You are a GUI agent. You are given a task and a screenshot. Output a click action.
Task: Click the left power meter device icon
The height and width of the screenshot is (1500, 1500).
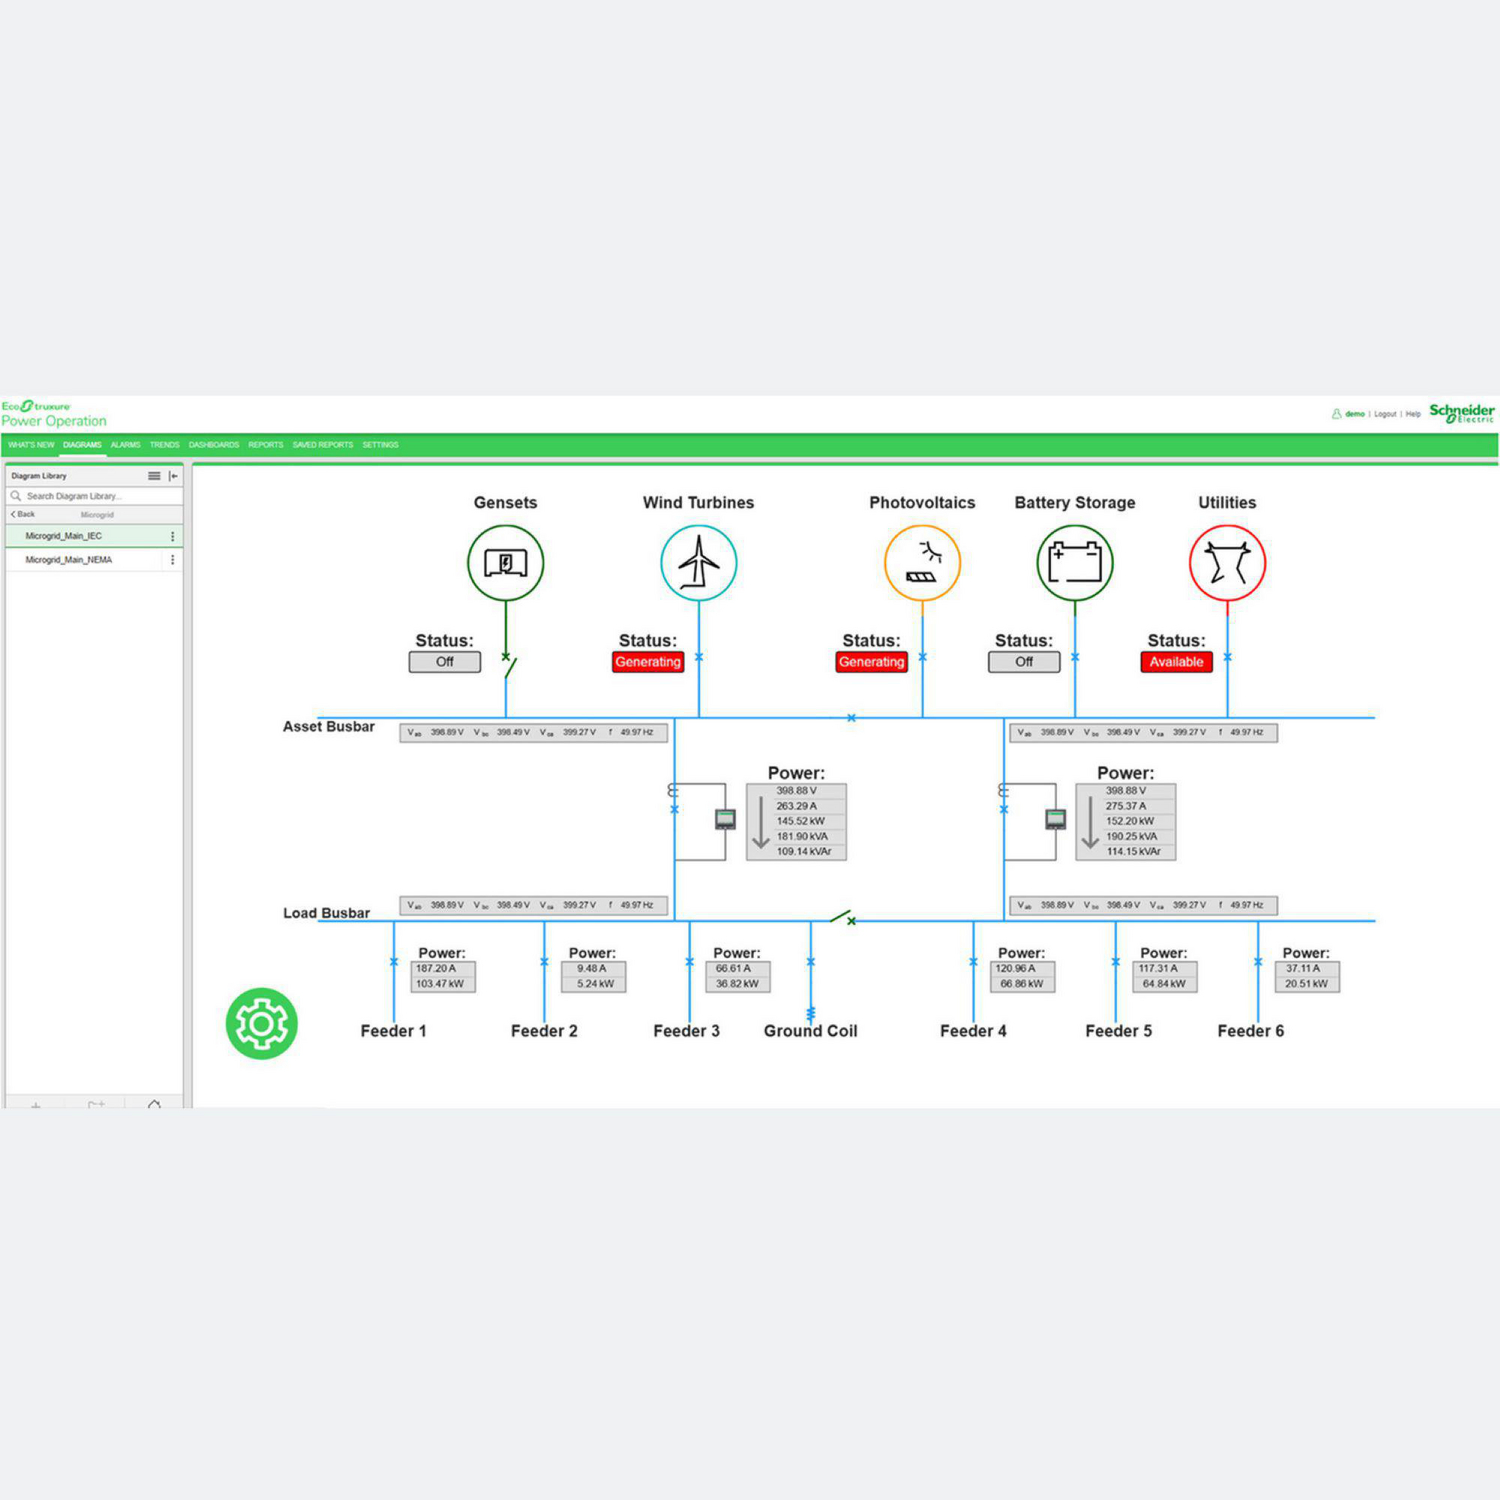tap(725, 820)
